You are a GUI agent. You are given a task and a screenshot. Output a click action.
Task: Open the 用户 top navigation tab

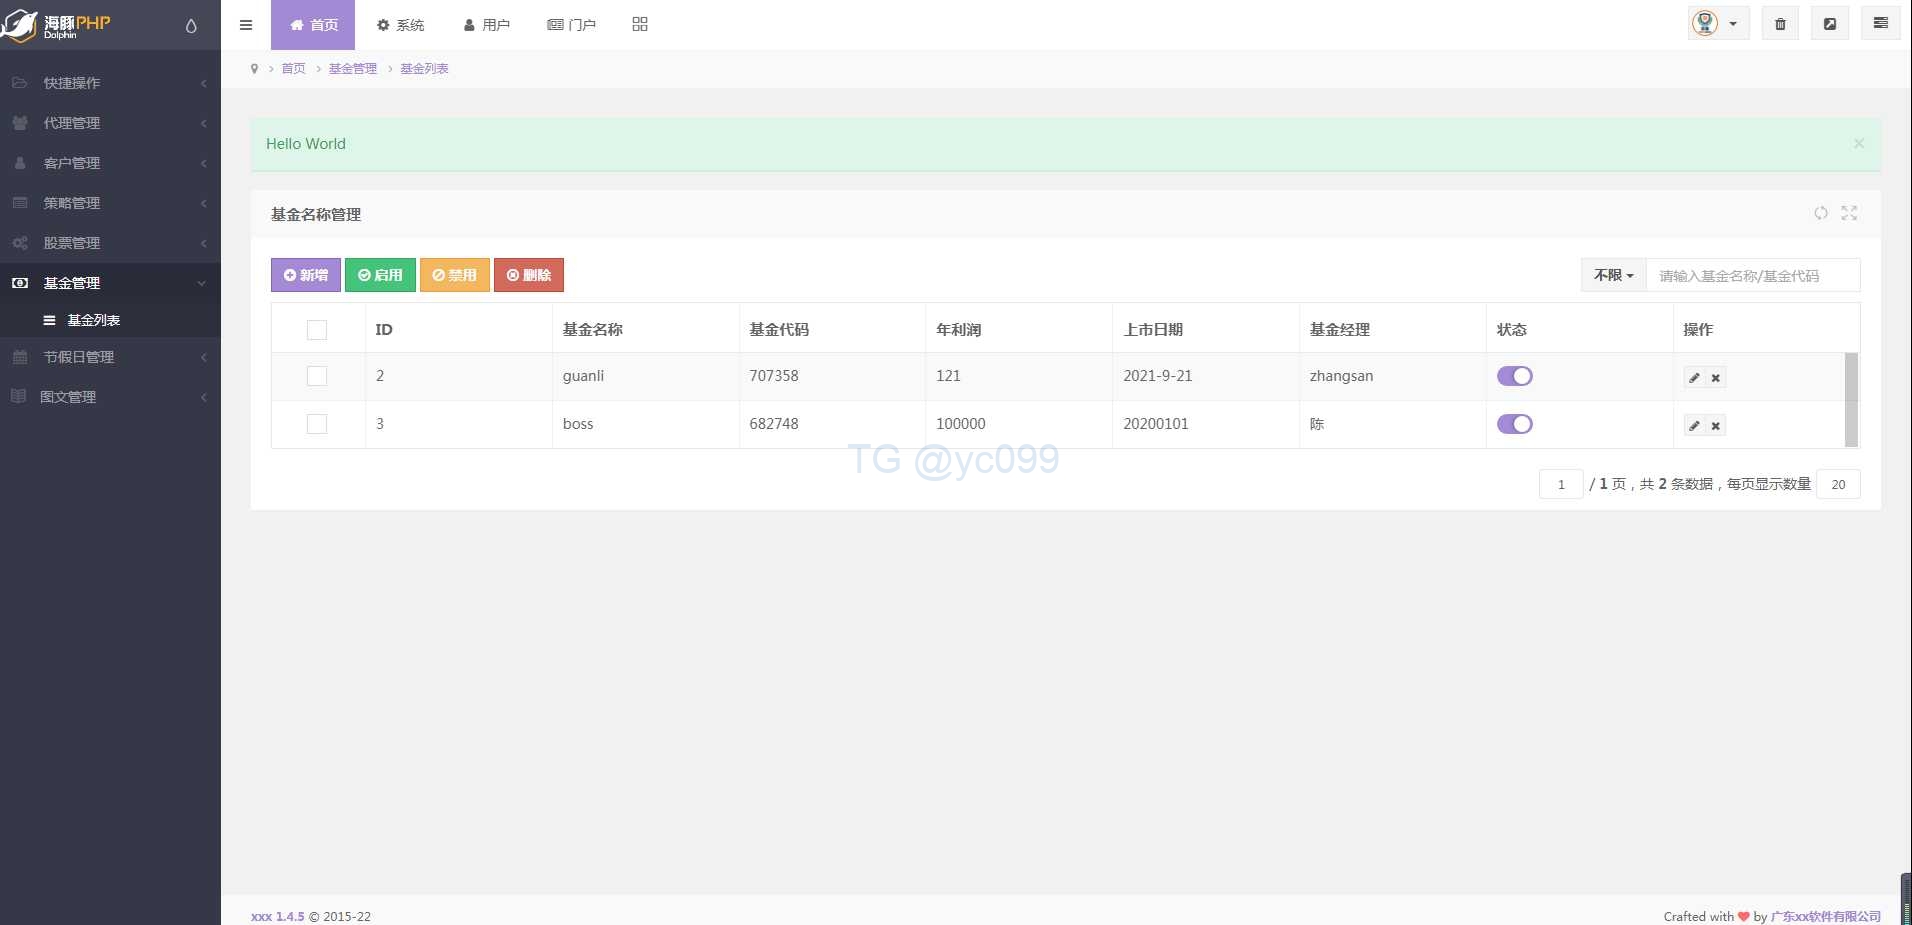pos(487,25)
